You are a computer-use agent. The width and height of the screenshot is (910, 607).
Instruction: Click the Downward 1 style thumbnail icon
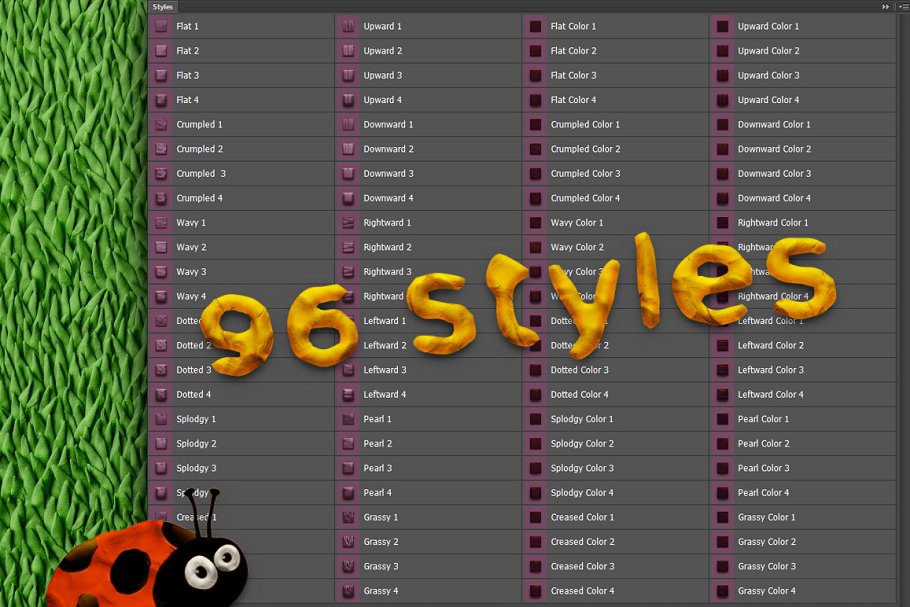(348, 125)
